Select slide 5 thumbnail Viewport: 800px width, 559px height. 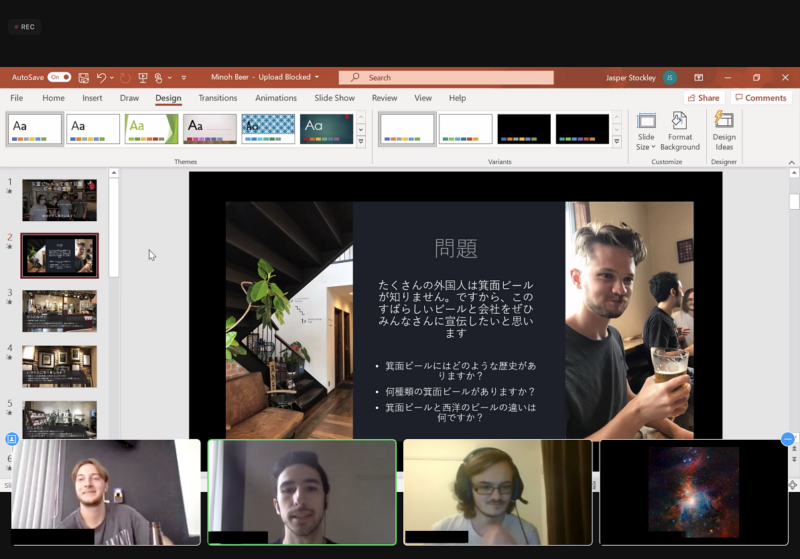pyautogui.click(x=60, y=420)
